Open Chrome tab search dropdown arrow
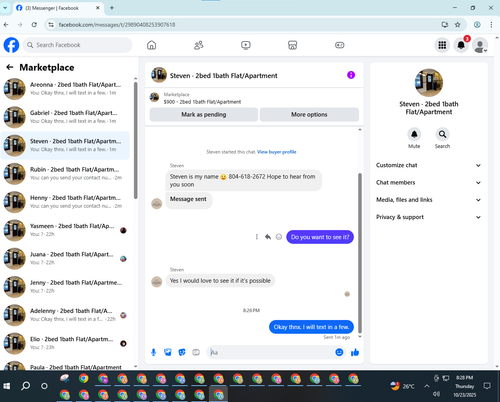 5,8
